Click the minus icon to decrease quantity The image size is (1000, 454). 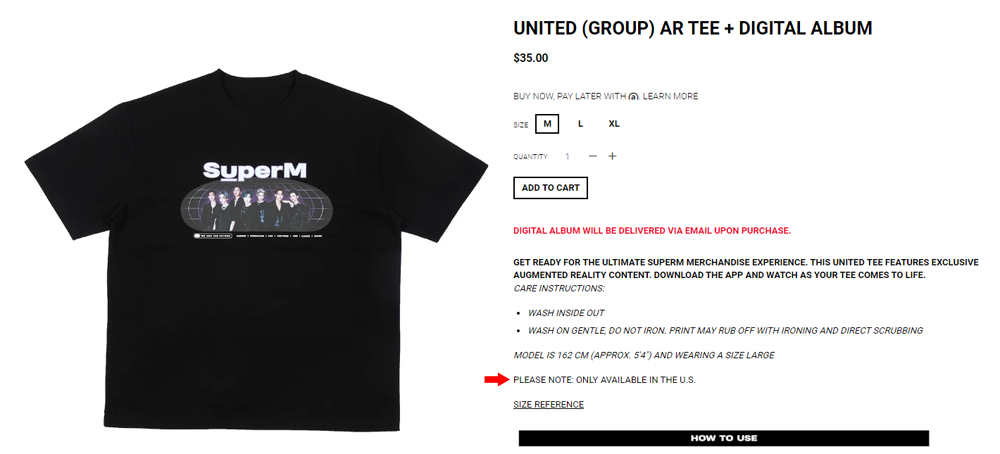point(592,156)
